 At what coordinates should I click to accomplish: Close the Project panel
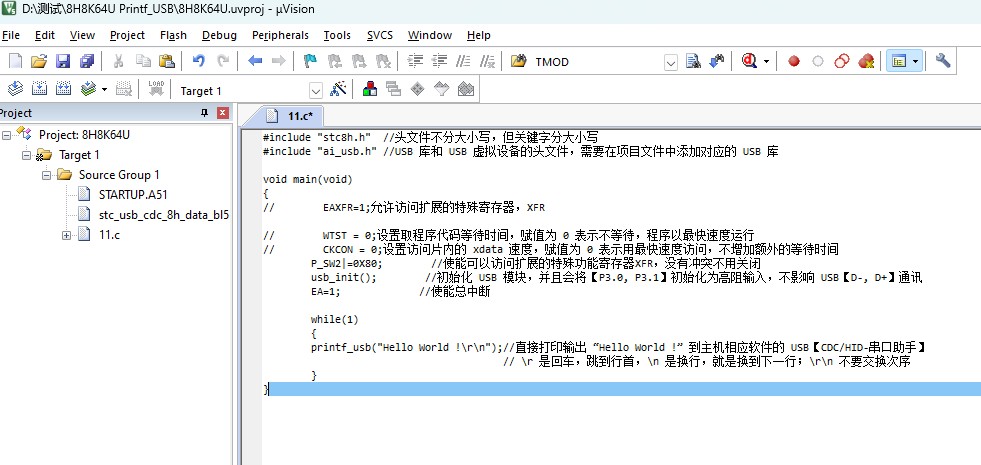click(x=223, y=113)
